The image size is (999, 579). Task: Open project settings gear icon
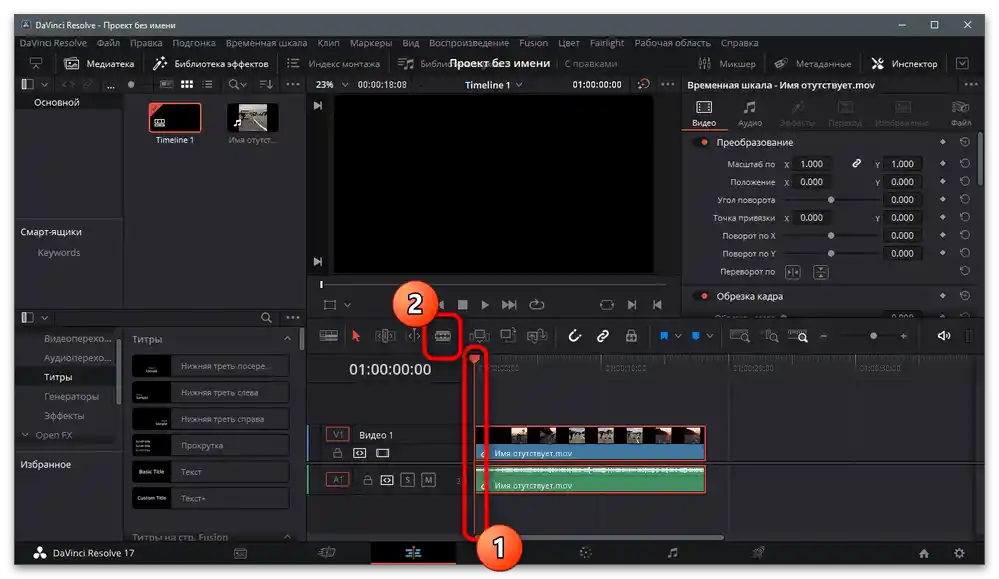[x=959, y=553]
